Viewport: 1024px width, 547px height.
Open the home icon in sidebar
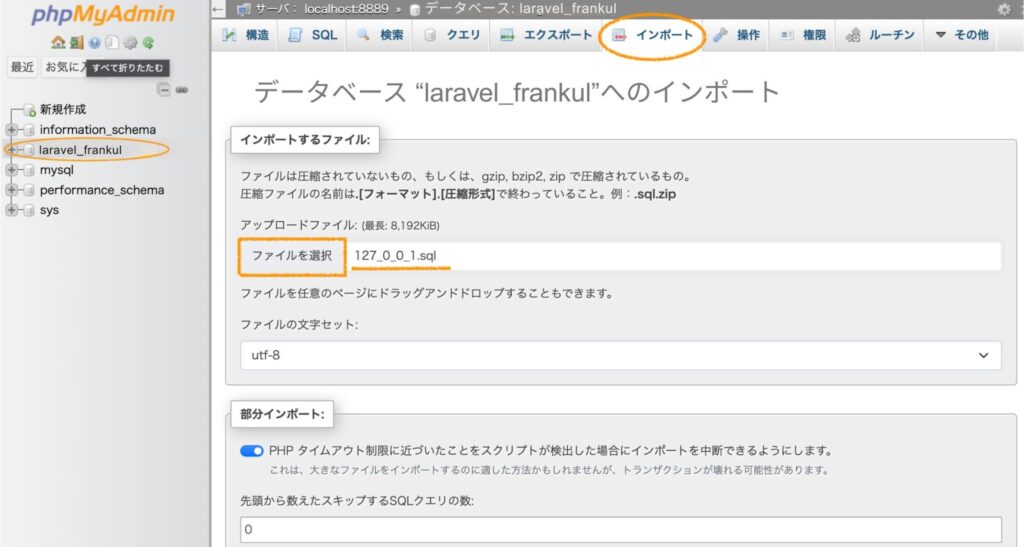[58, 42]
